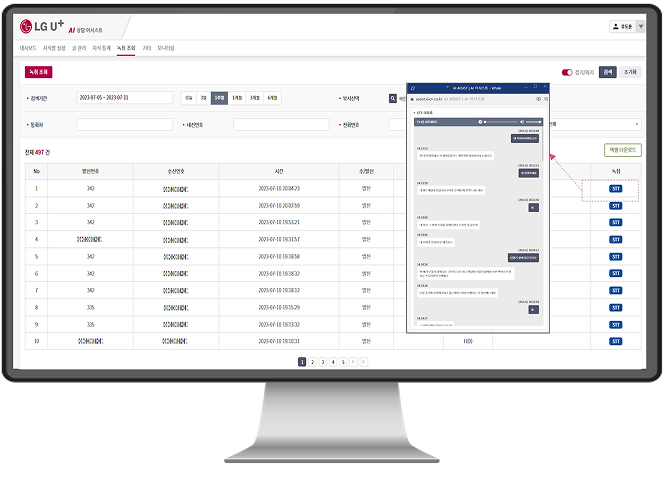
Task: Select the 녹취 조회 navigation tab
Action: point(126,48)
